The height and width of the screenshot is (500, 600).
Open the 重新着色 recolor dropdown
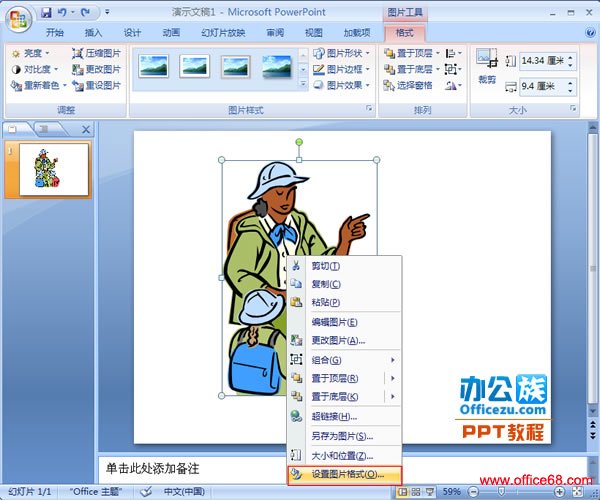pyautogui.click(x=39, y=85)
